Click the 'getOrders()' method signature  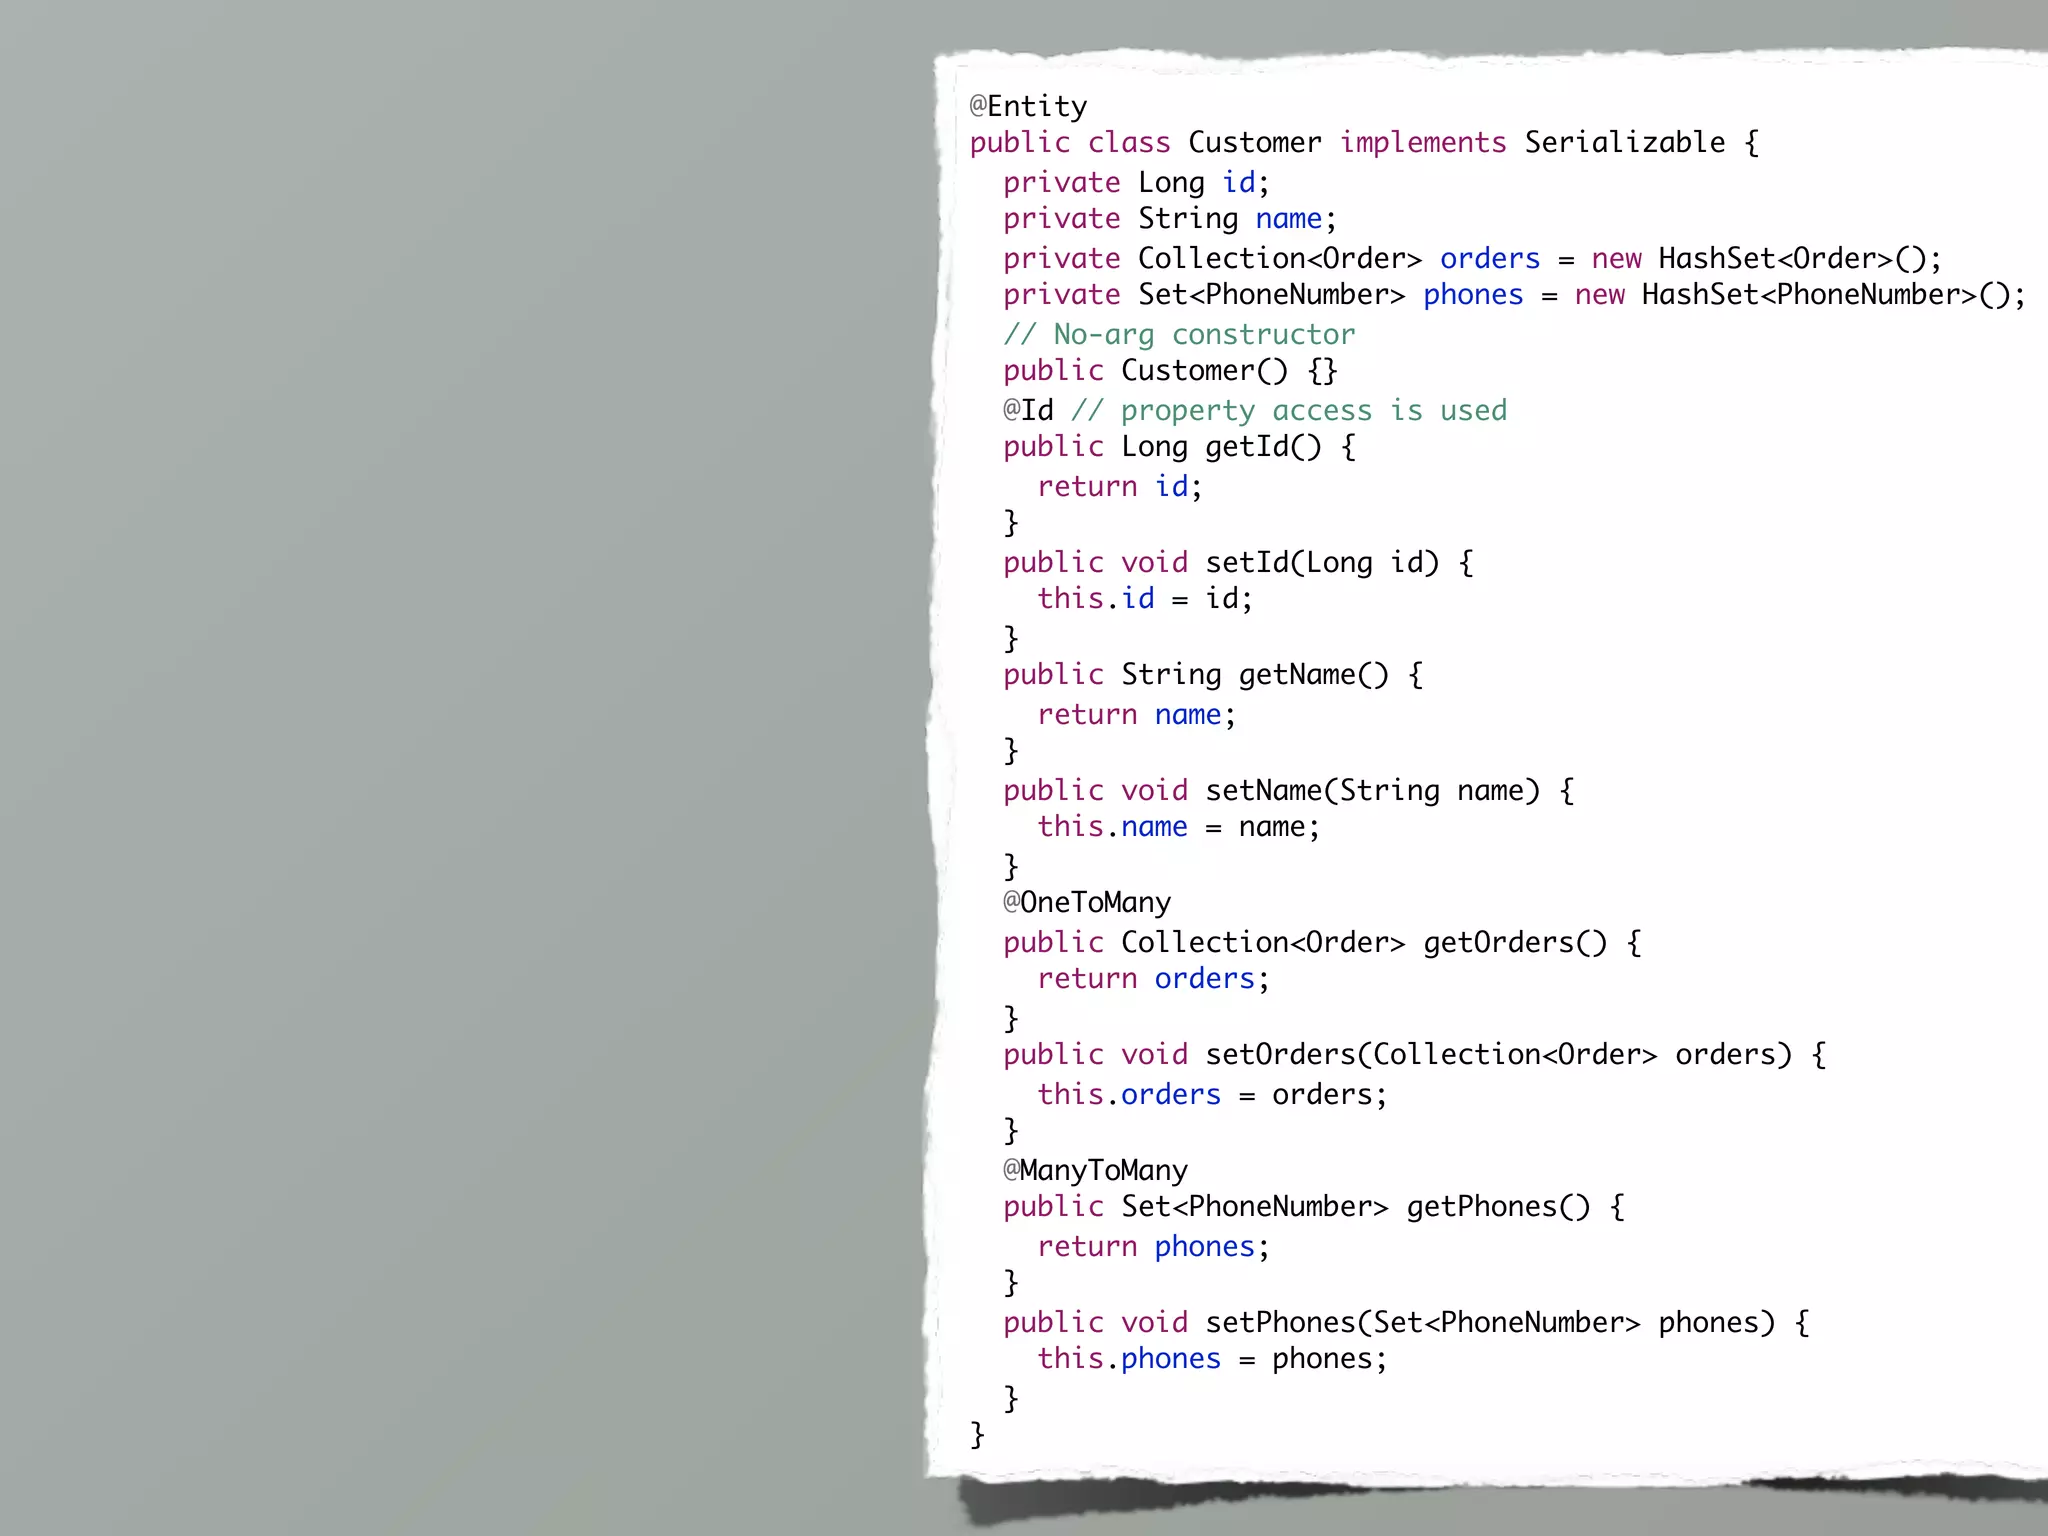(x=1322, y=943)
